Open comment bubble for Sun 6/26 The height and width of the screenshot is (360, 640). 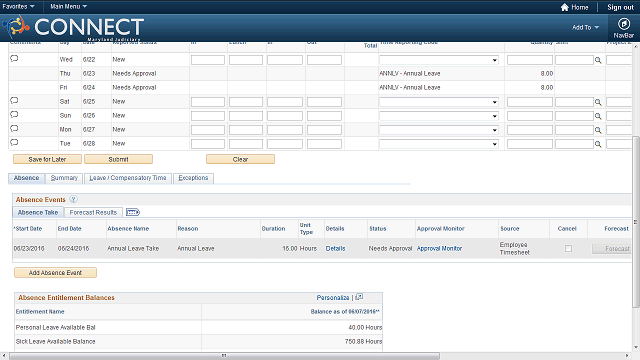(14, 115)
